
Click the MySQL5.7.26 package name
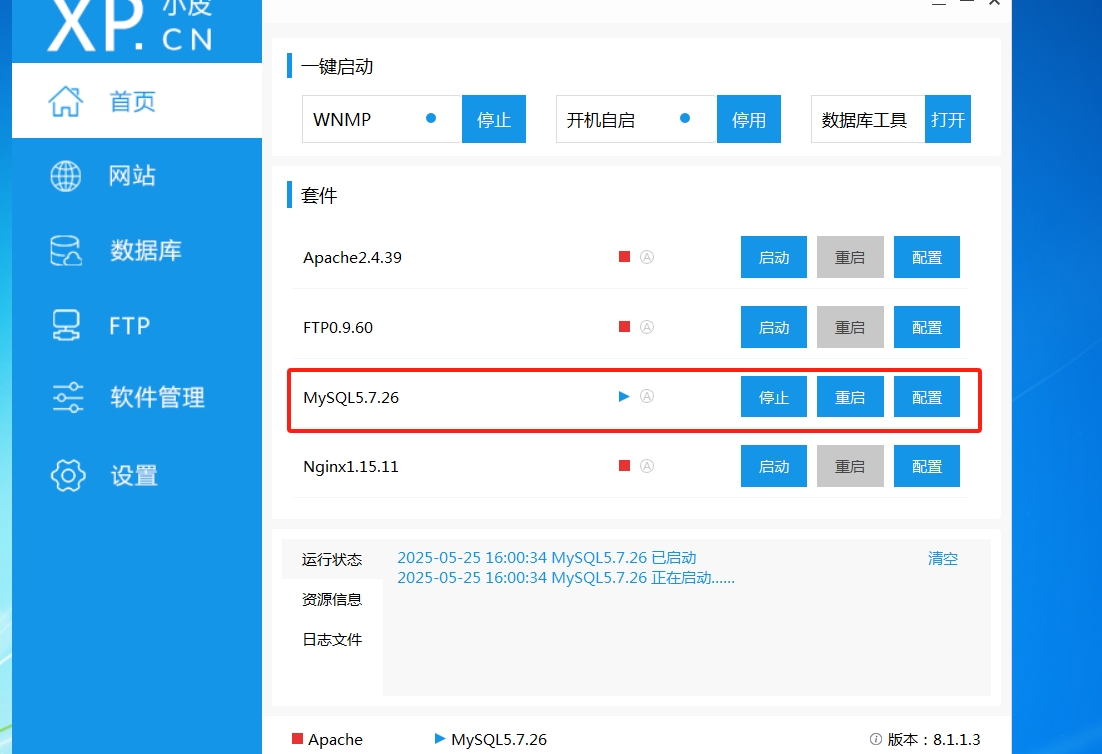[351, 398]
